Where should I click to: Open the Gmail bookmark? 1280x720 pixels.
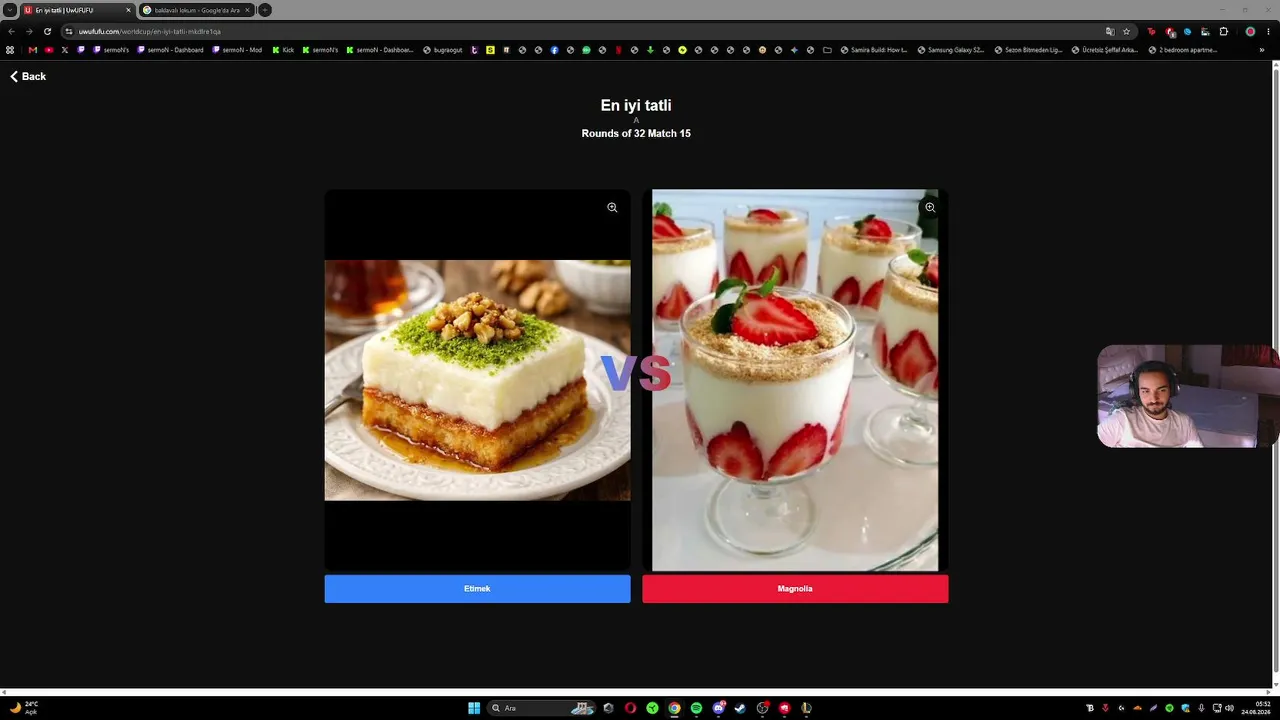[x=33, y=50]
